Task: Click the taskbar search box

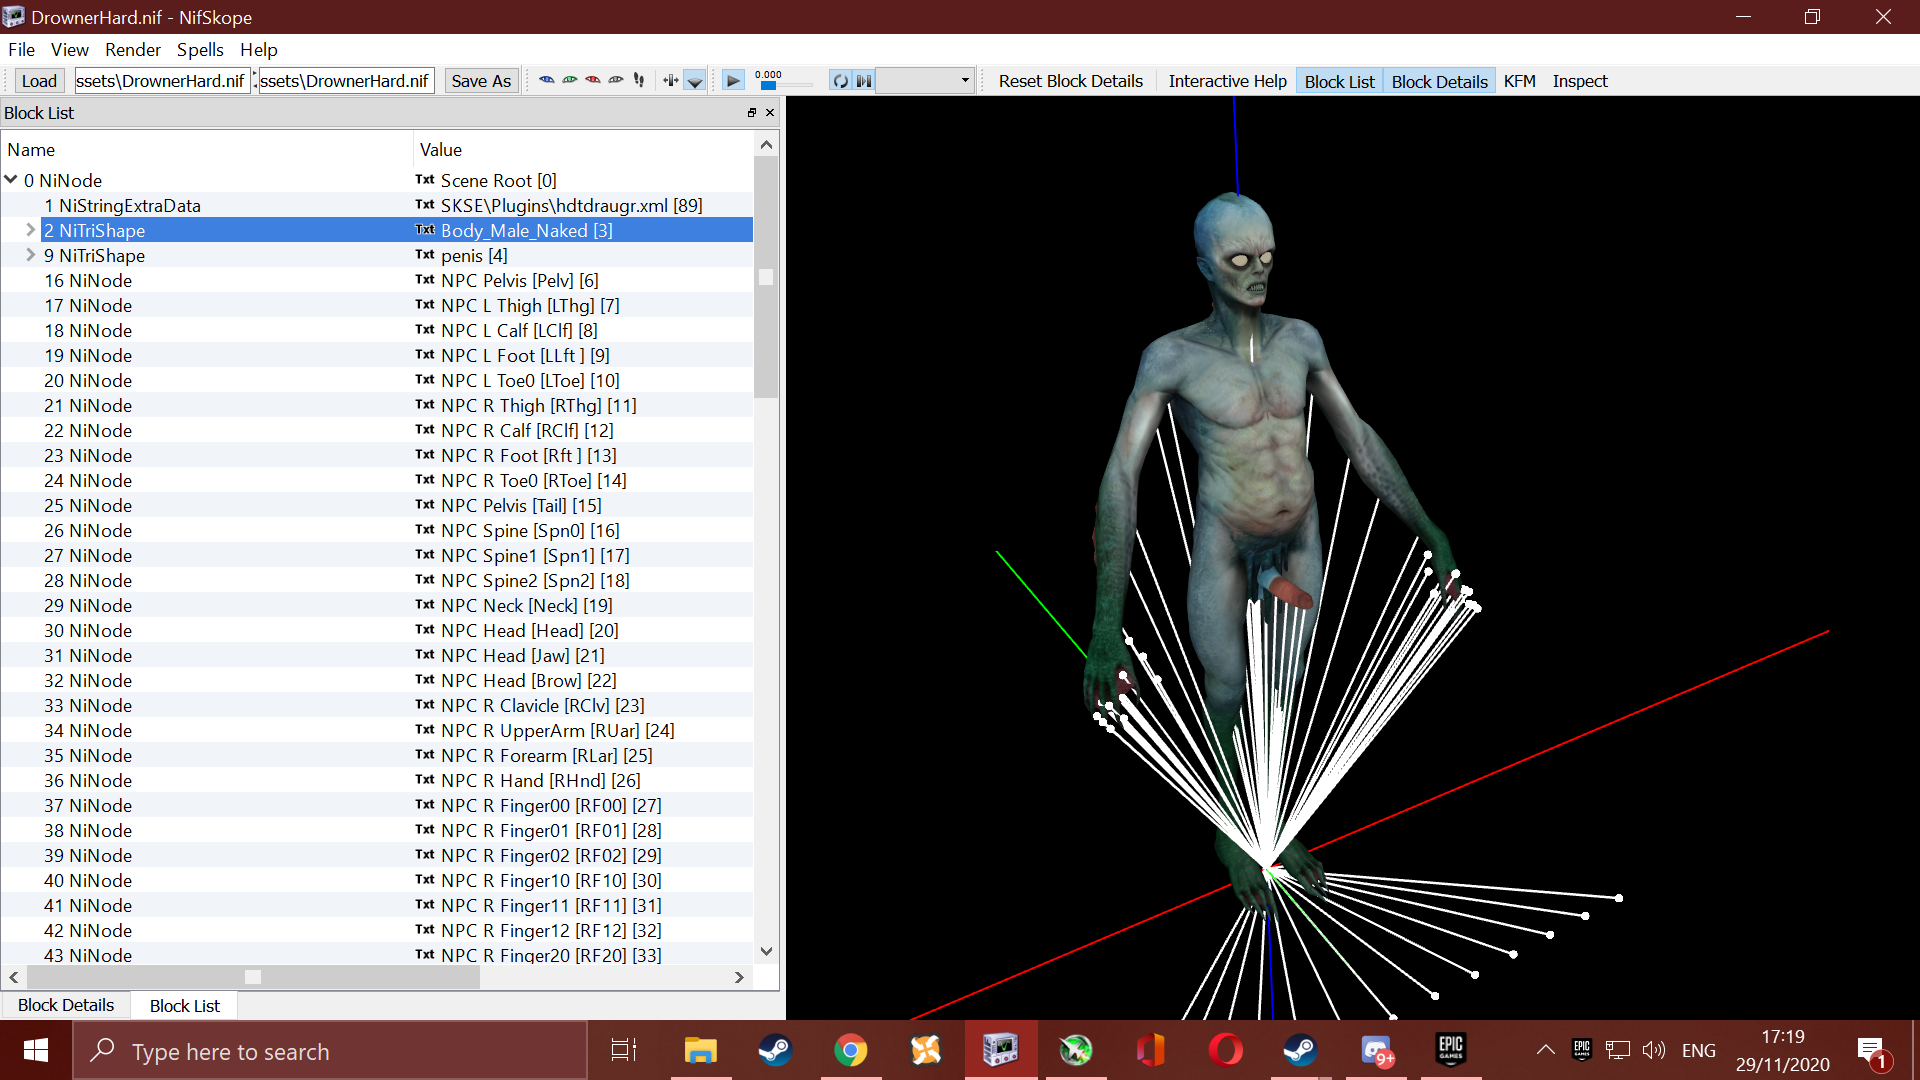Action: [x=330, y=1051]
